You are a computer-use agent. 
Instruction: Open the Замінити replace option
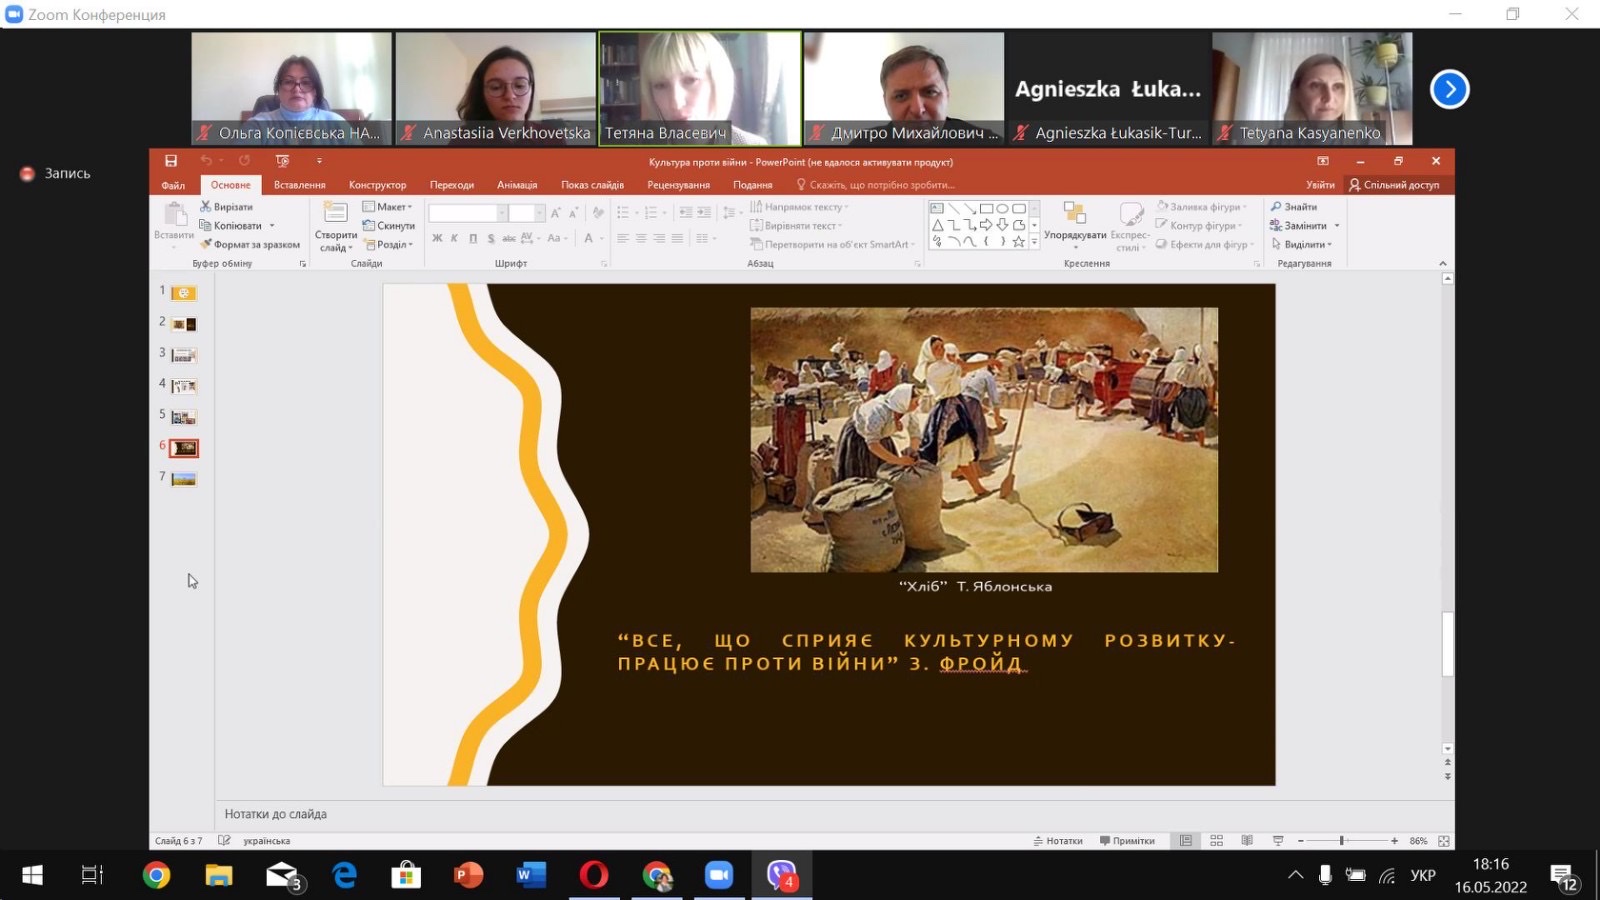[x=1305, y=226]
